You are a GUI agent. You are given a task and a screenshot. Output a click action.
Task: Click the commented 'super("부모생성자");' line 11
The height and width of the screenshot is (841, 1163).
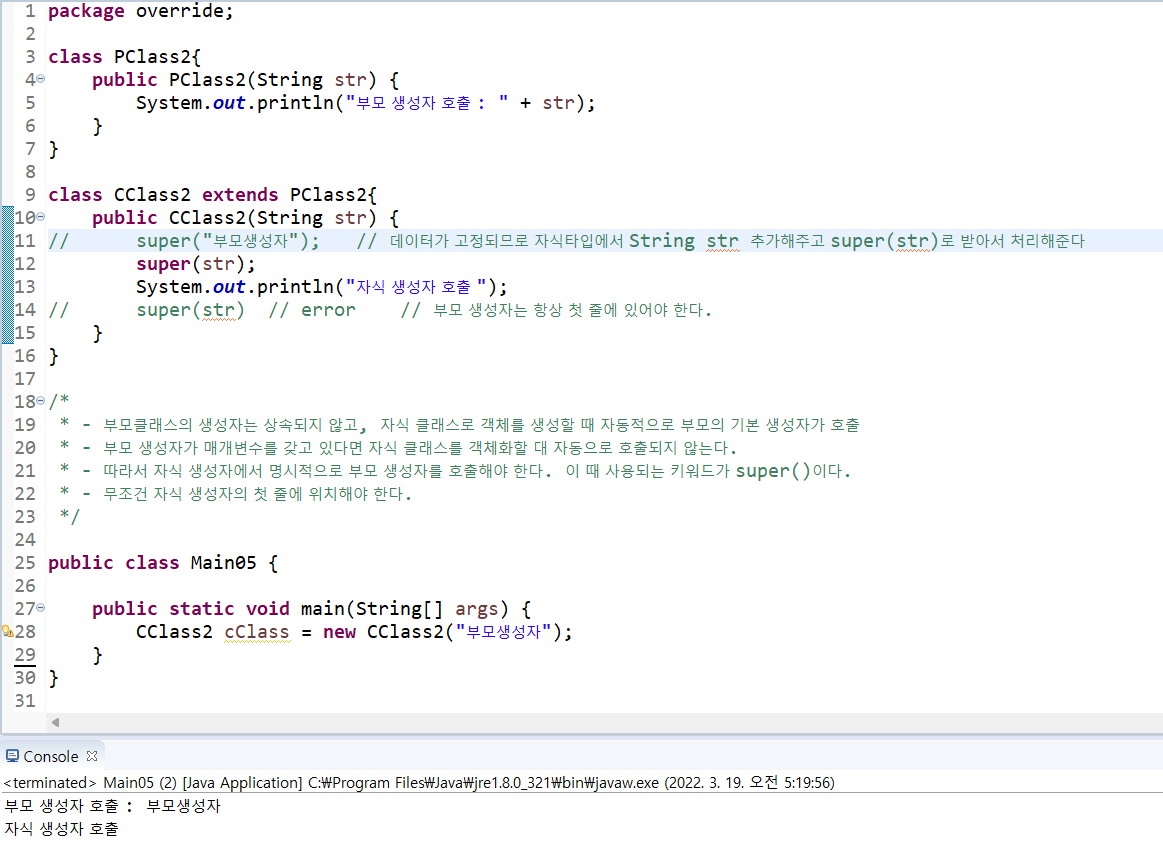coord(566,241)
